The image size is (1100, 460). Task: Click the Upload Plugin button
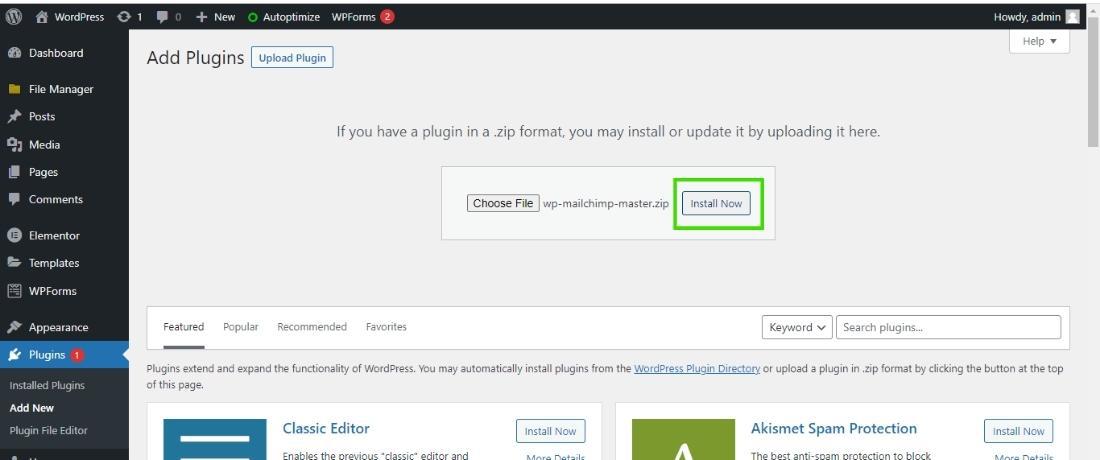pos(292,58)
